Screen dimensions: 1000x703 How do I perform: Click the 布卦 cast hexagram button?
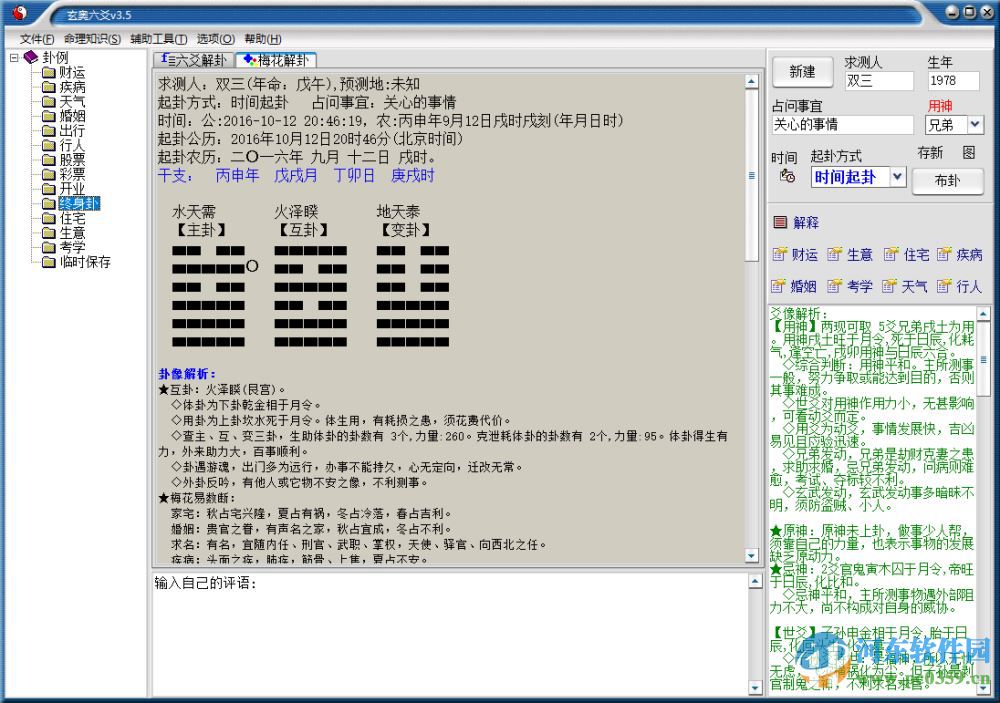(947, 182)
